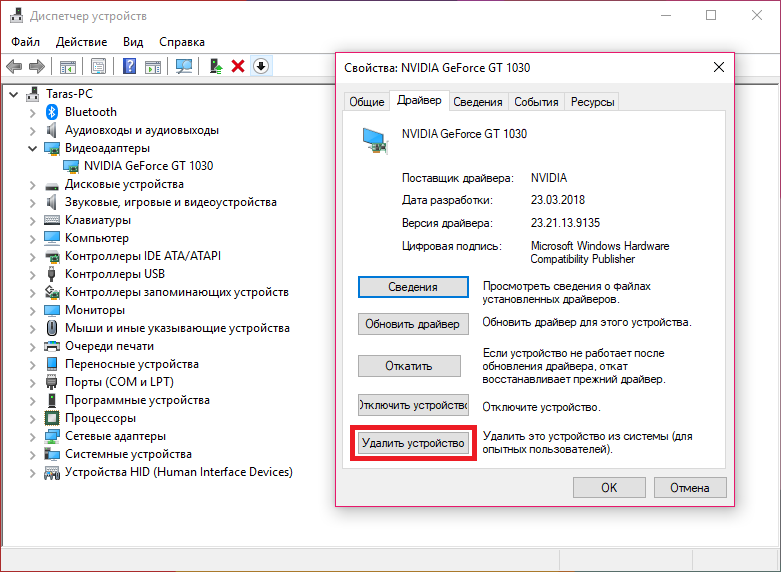
Task: Click the mouse icon for Мыши
Action: (52, 328)
